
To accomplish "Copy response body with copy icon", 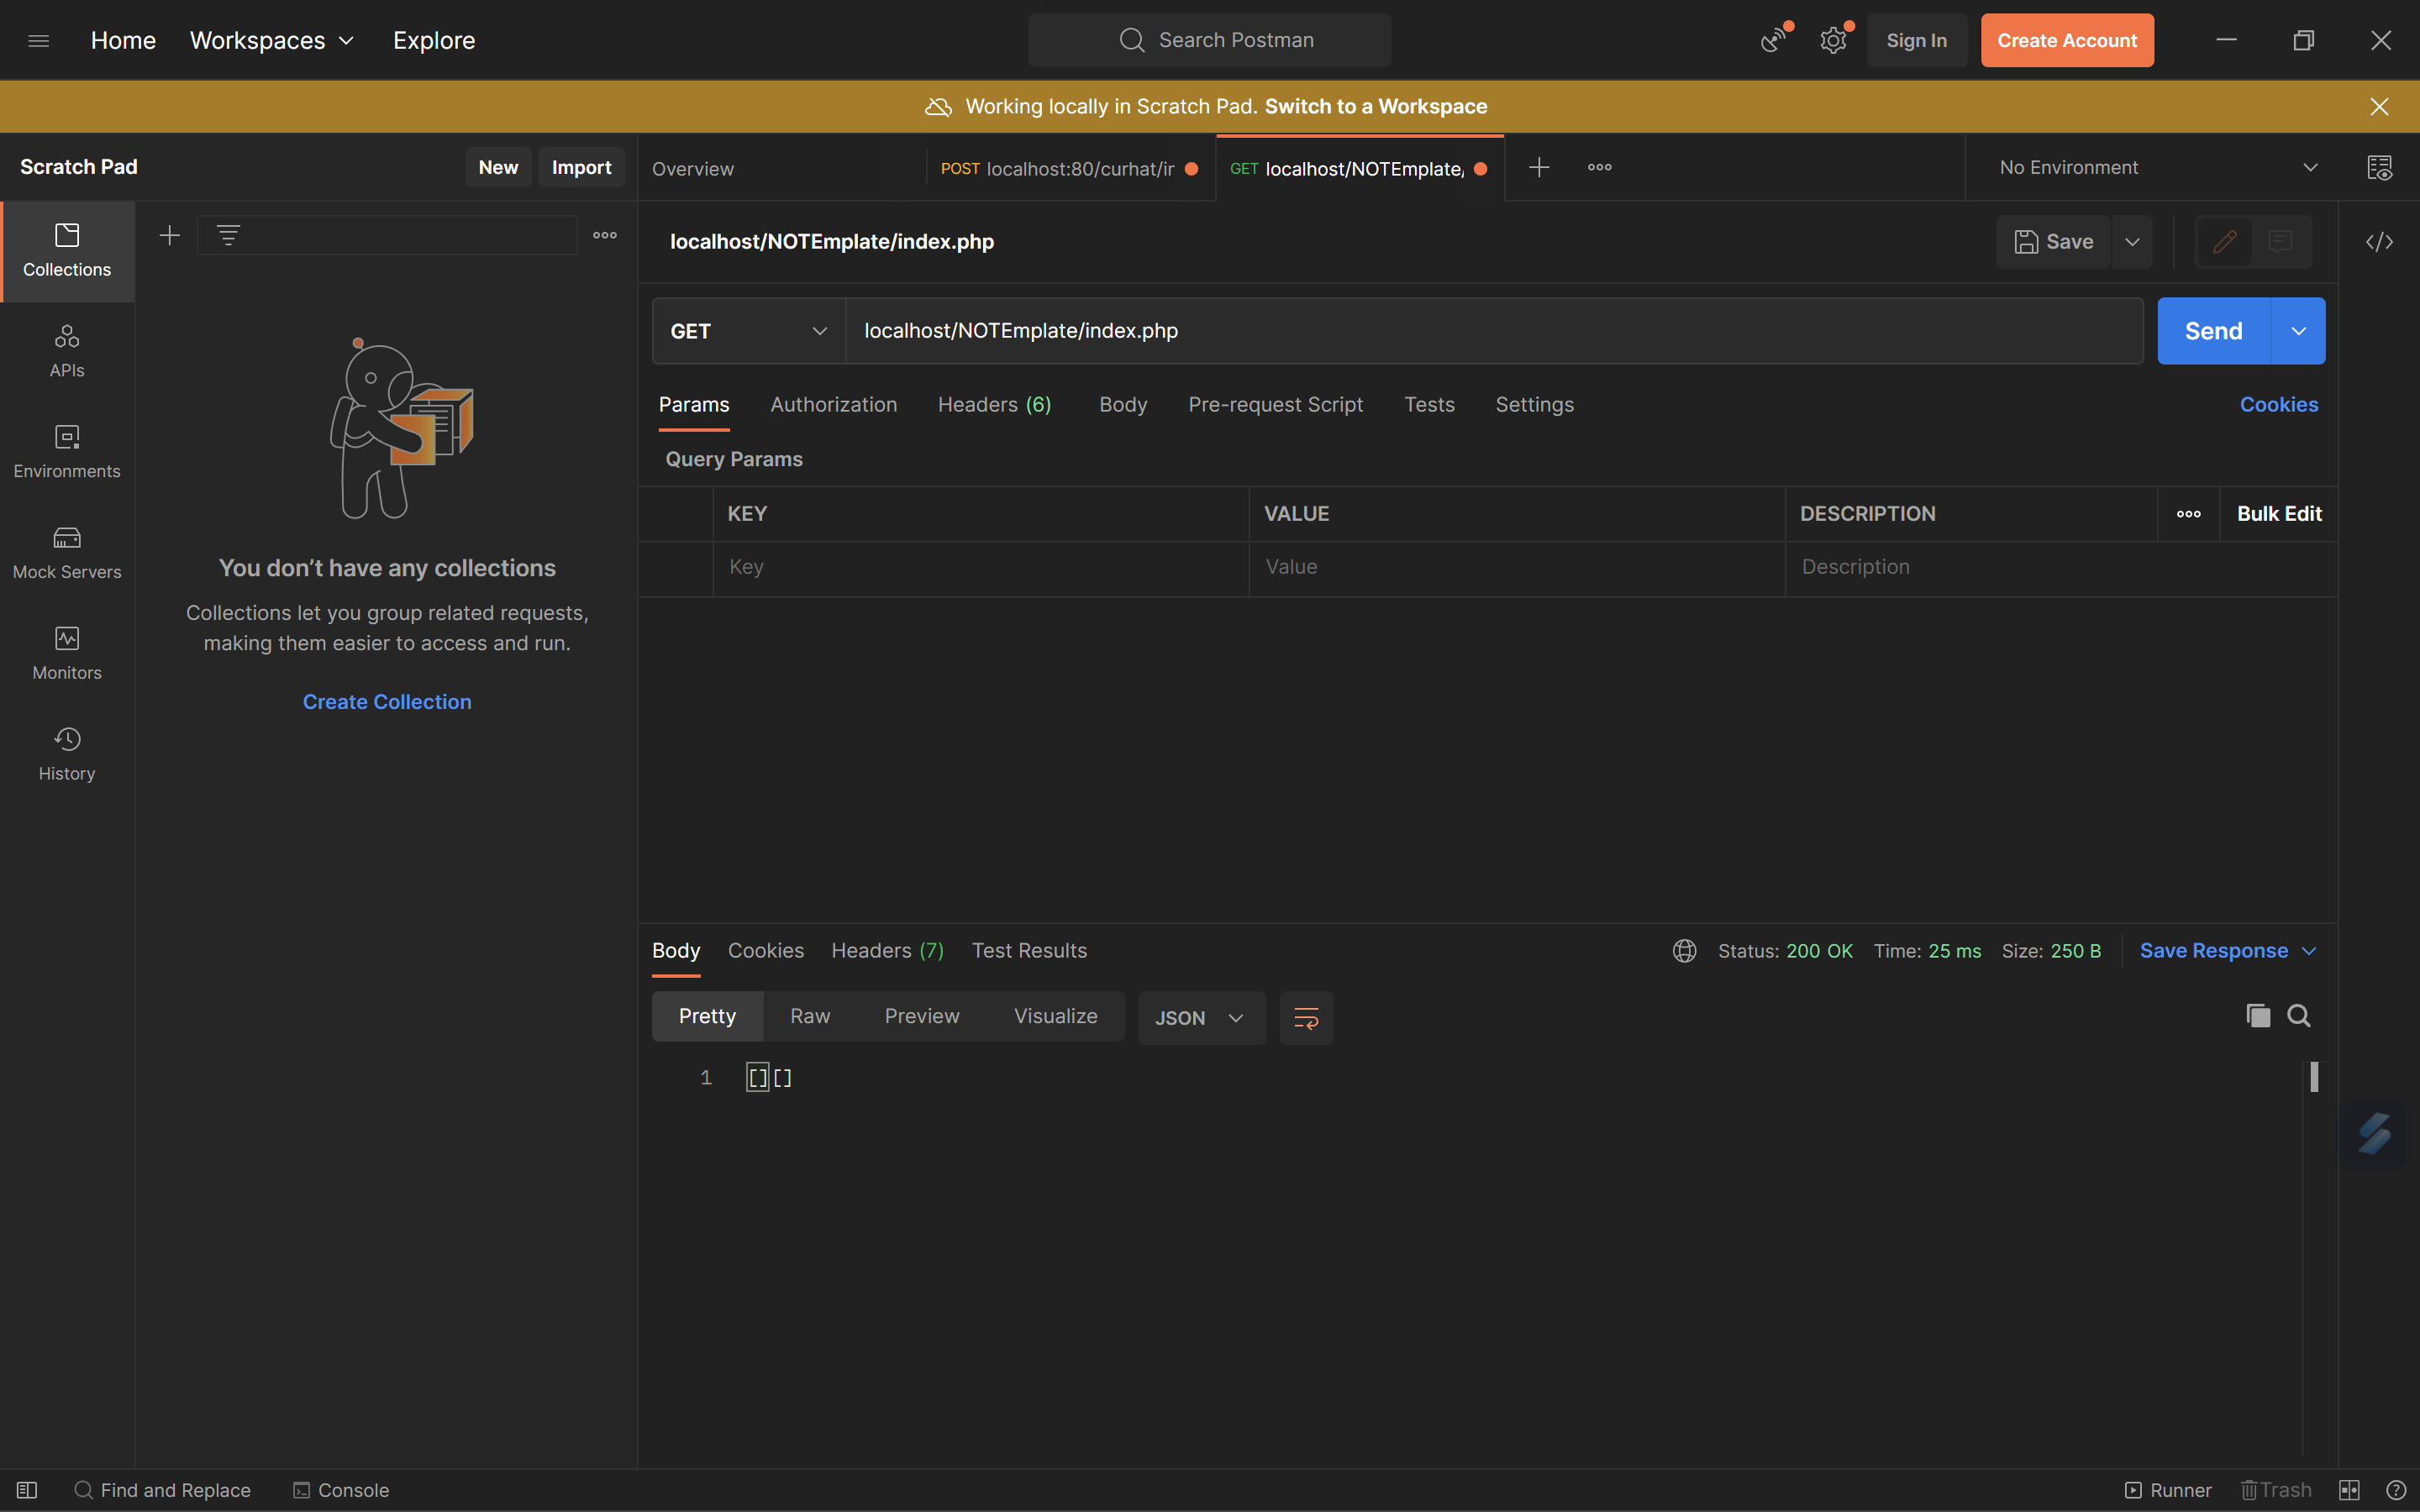I will (2258, 1016).
